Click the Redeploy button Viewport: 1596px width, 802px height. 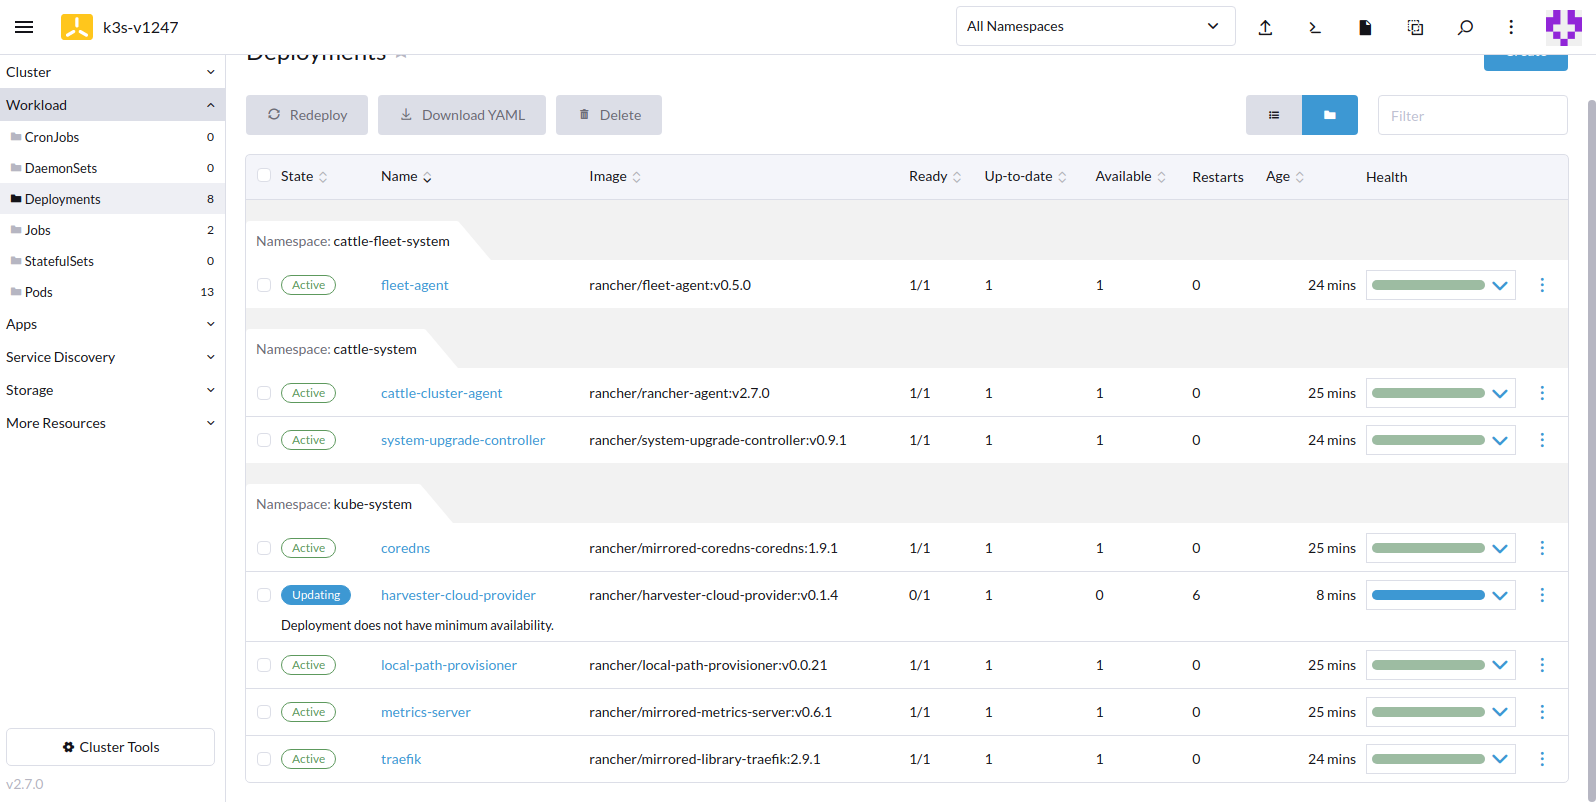(307, 115)
